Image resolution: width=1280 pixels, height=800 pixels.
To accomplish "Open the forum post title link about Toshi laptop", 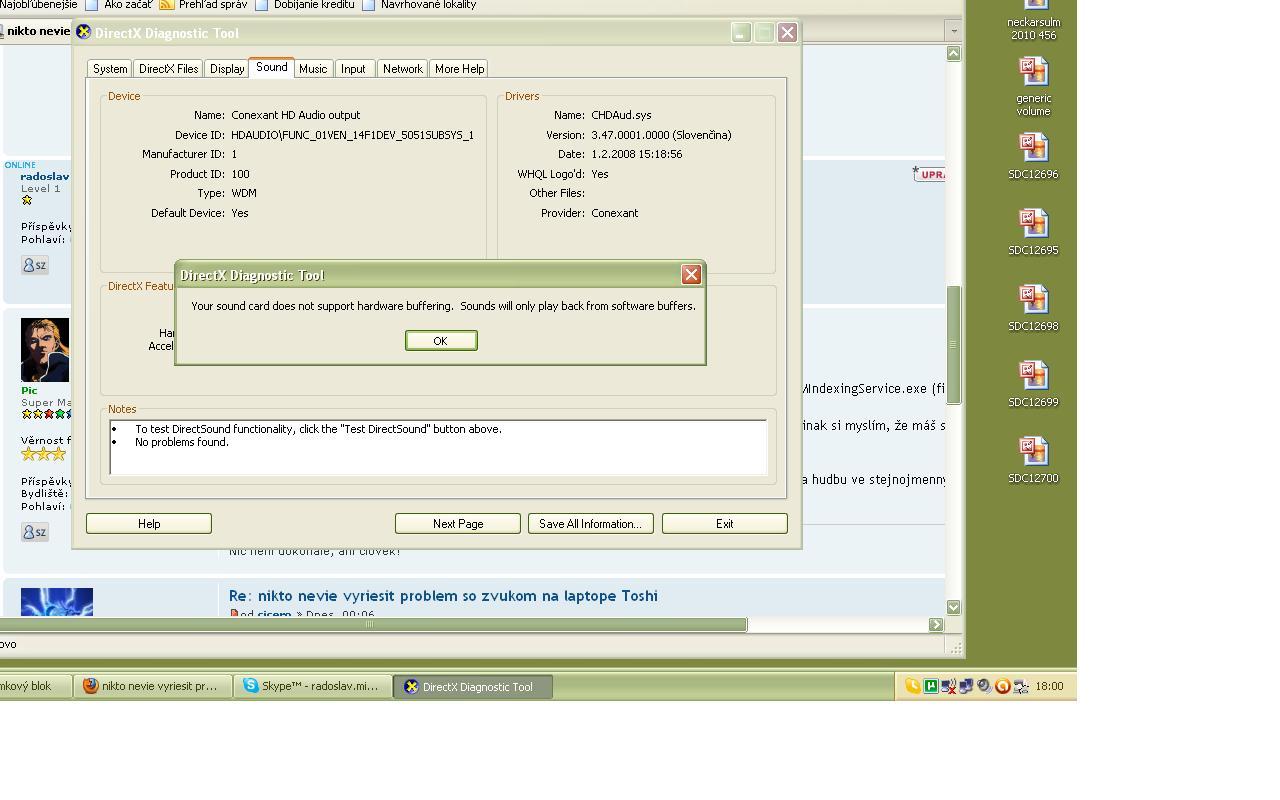I will click(x=443, y=596).
